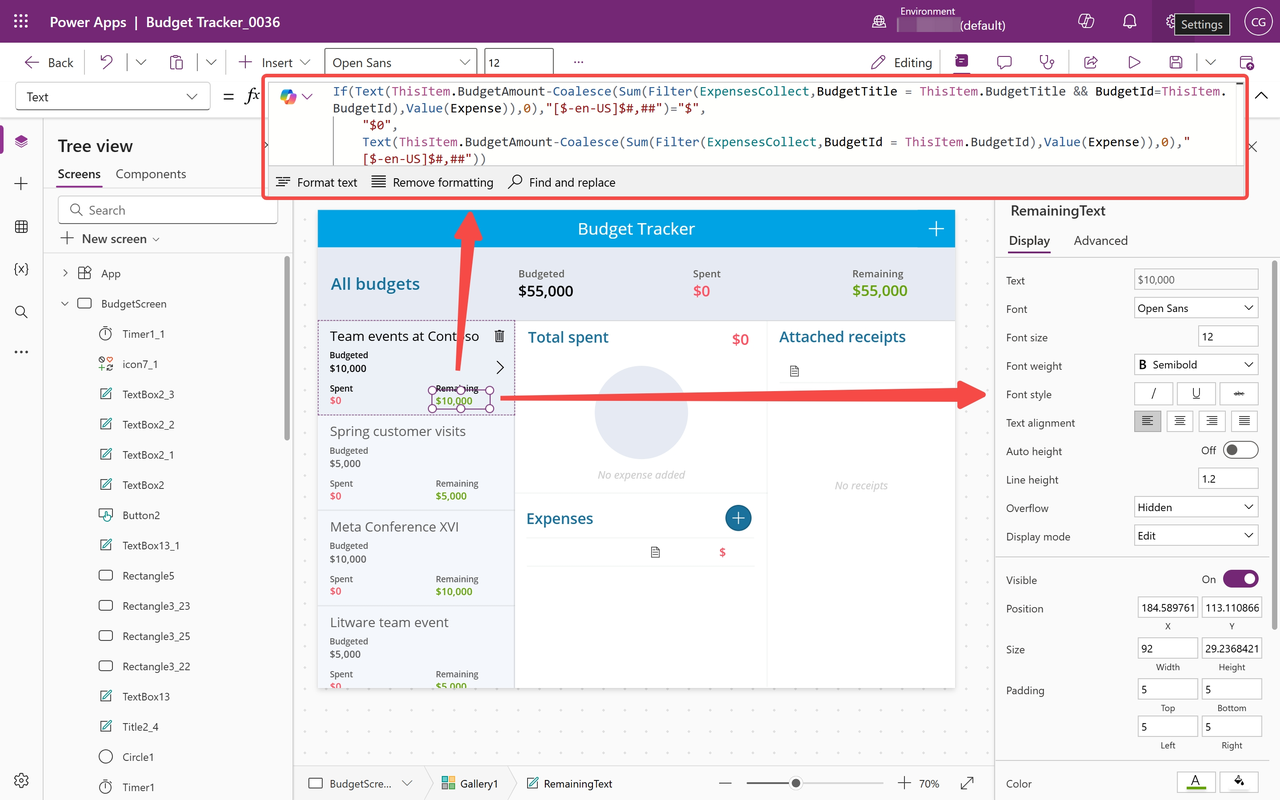Viewport: 1280px width, 800px height.
Task: Switch to the Components tab
Action: 151,174
